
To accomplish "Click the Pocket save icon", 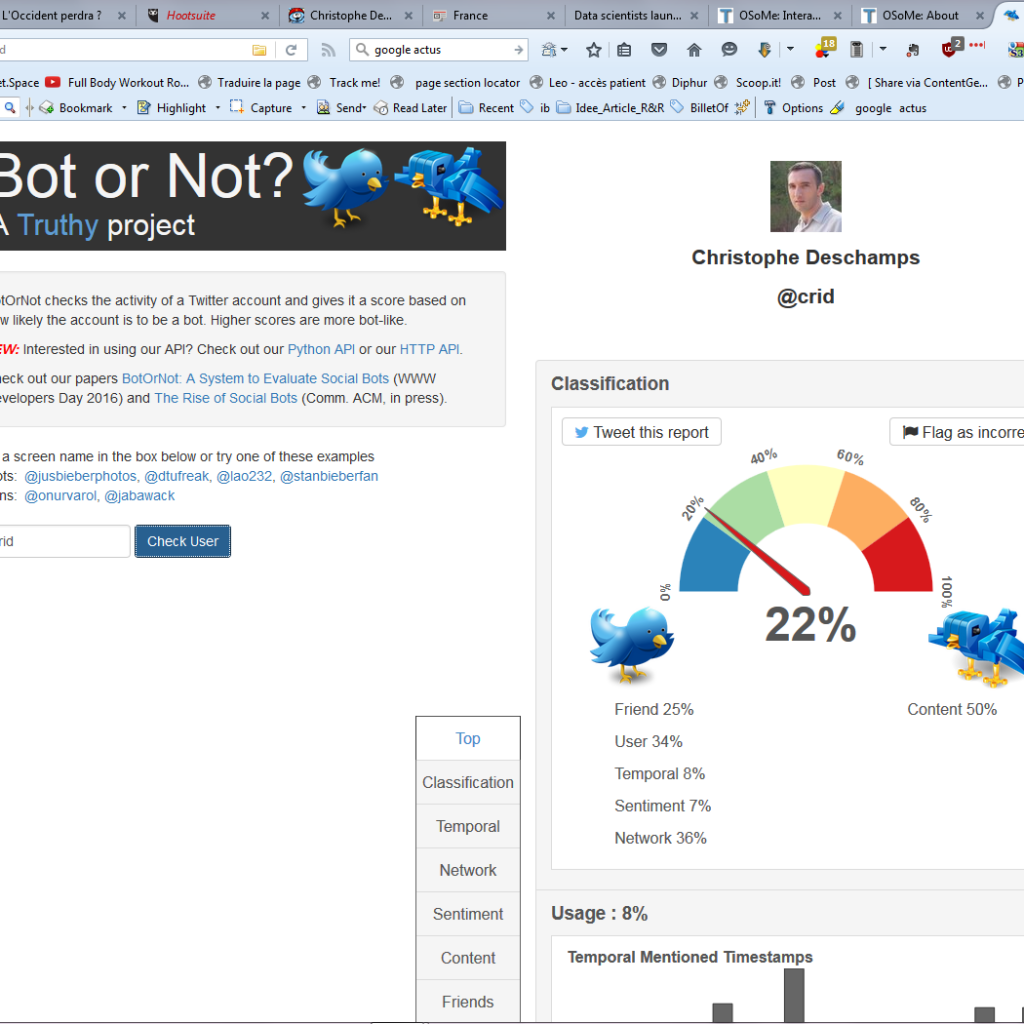I will 660,50.
